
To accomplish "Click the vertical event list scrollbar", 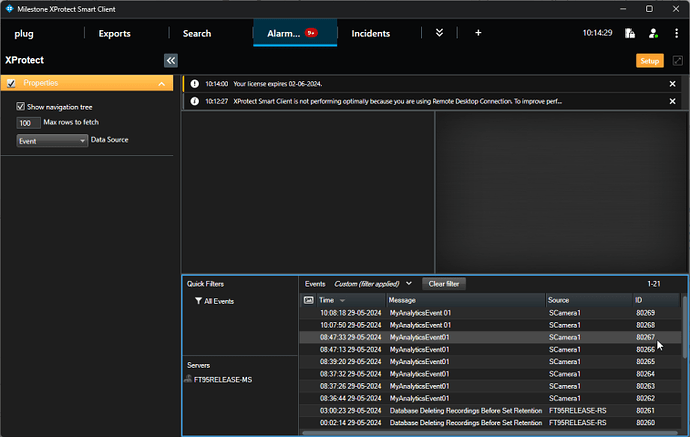I will coord(685,327).
